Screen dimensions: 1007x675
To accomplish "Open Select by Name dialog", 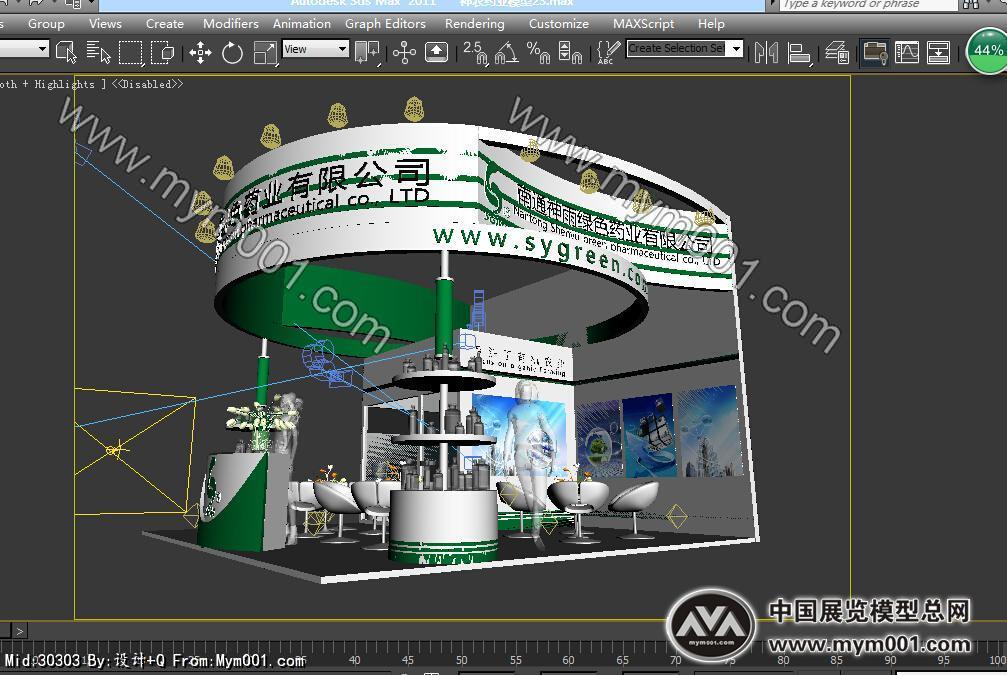I will click(98, 52).
